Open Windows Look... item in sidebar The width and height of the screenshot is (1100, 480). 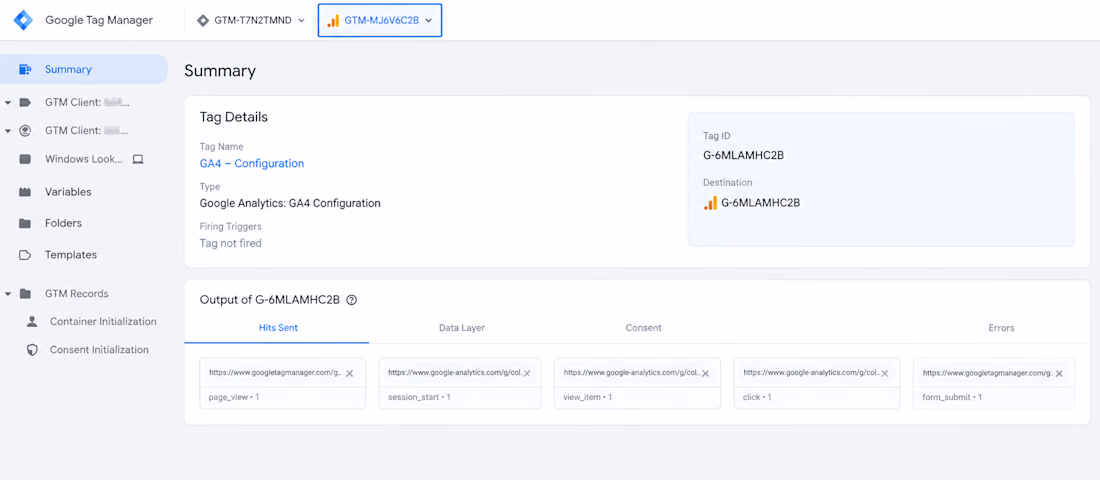tap(83, 159)
